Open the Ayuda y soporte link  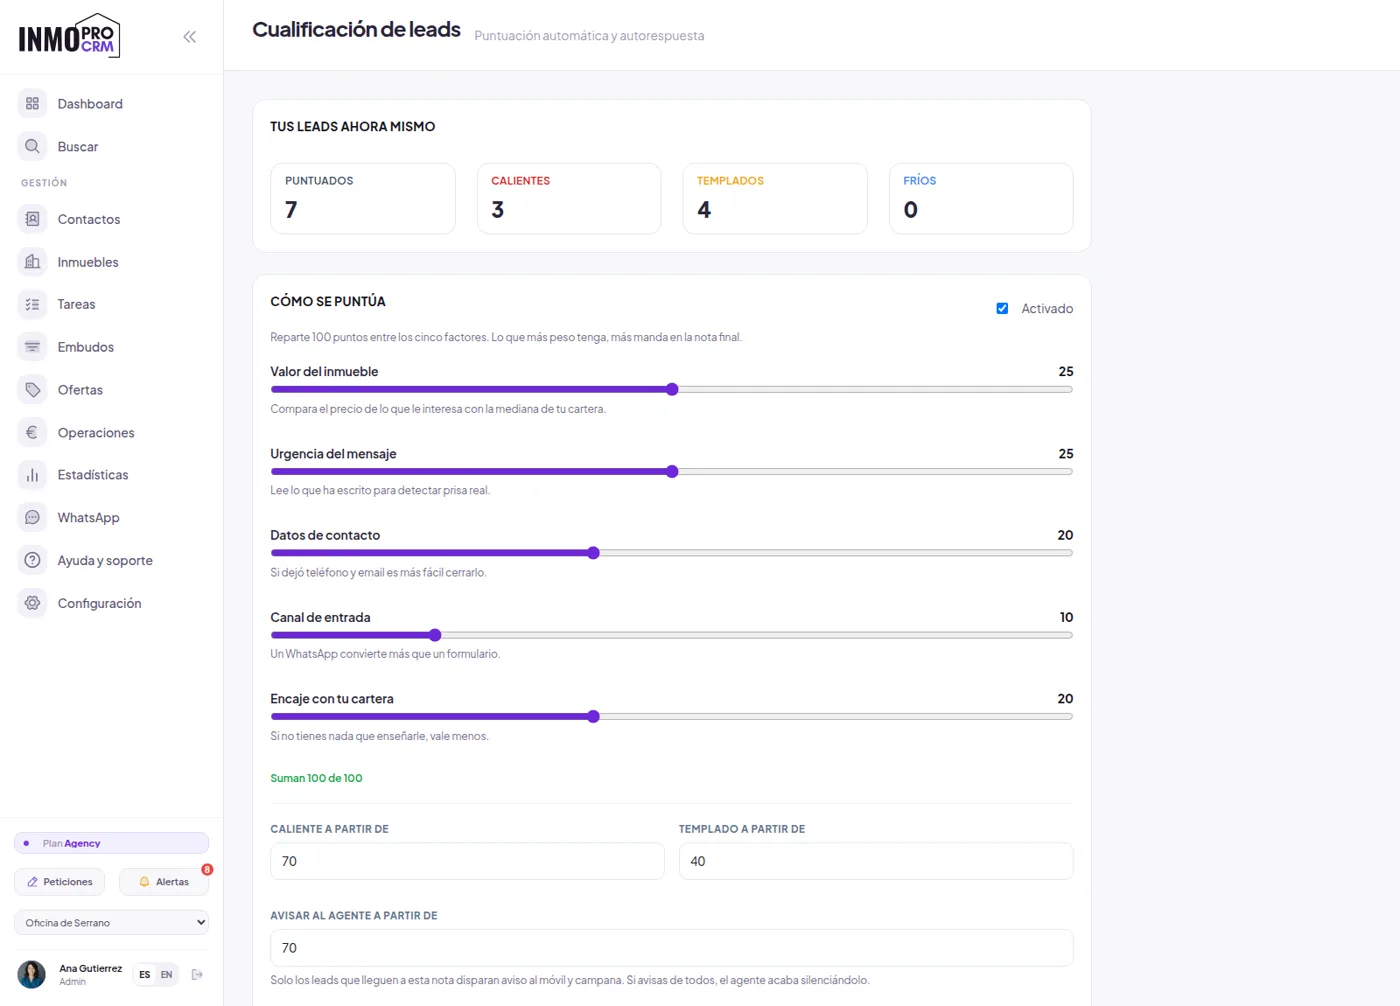pyautogui.click(x=105, y=560)
